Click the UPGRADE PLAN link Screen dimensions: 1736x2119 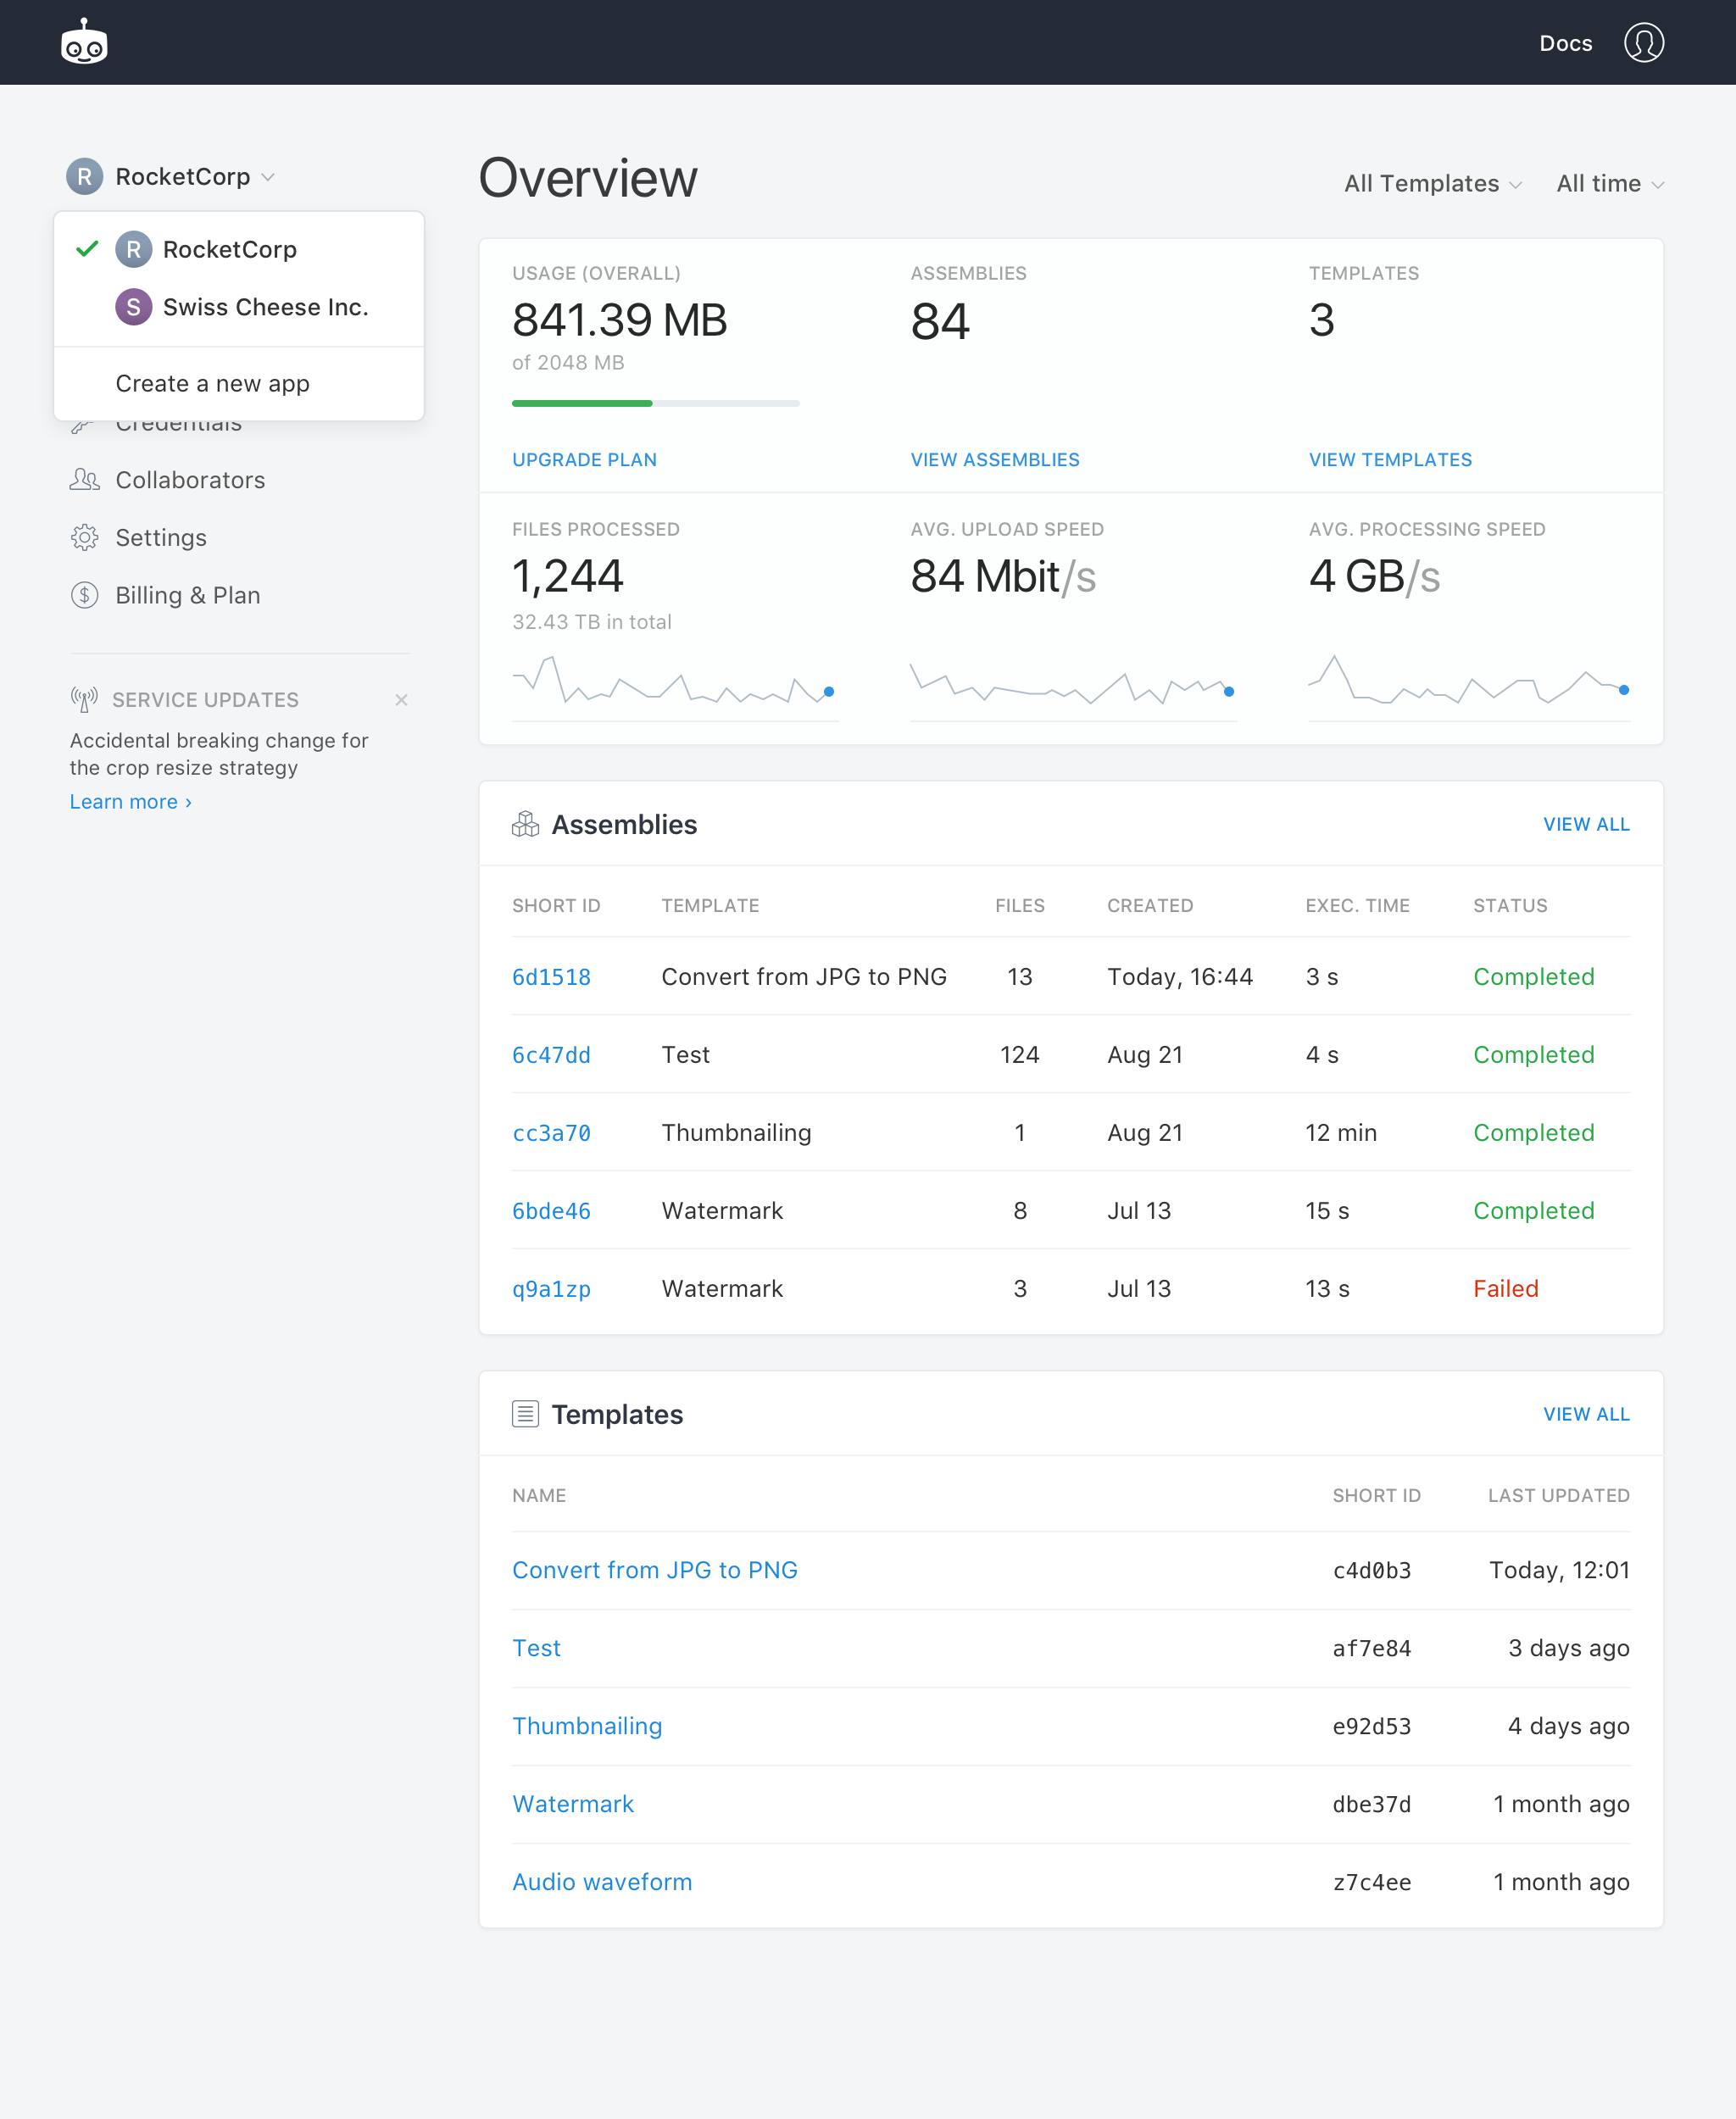584,460
